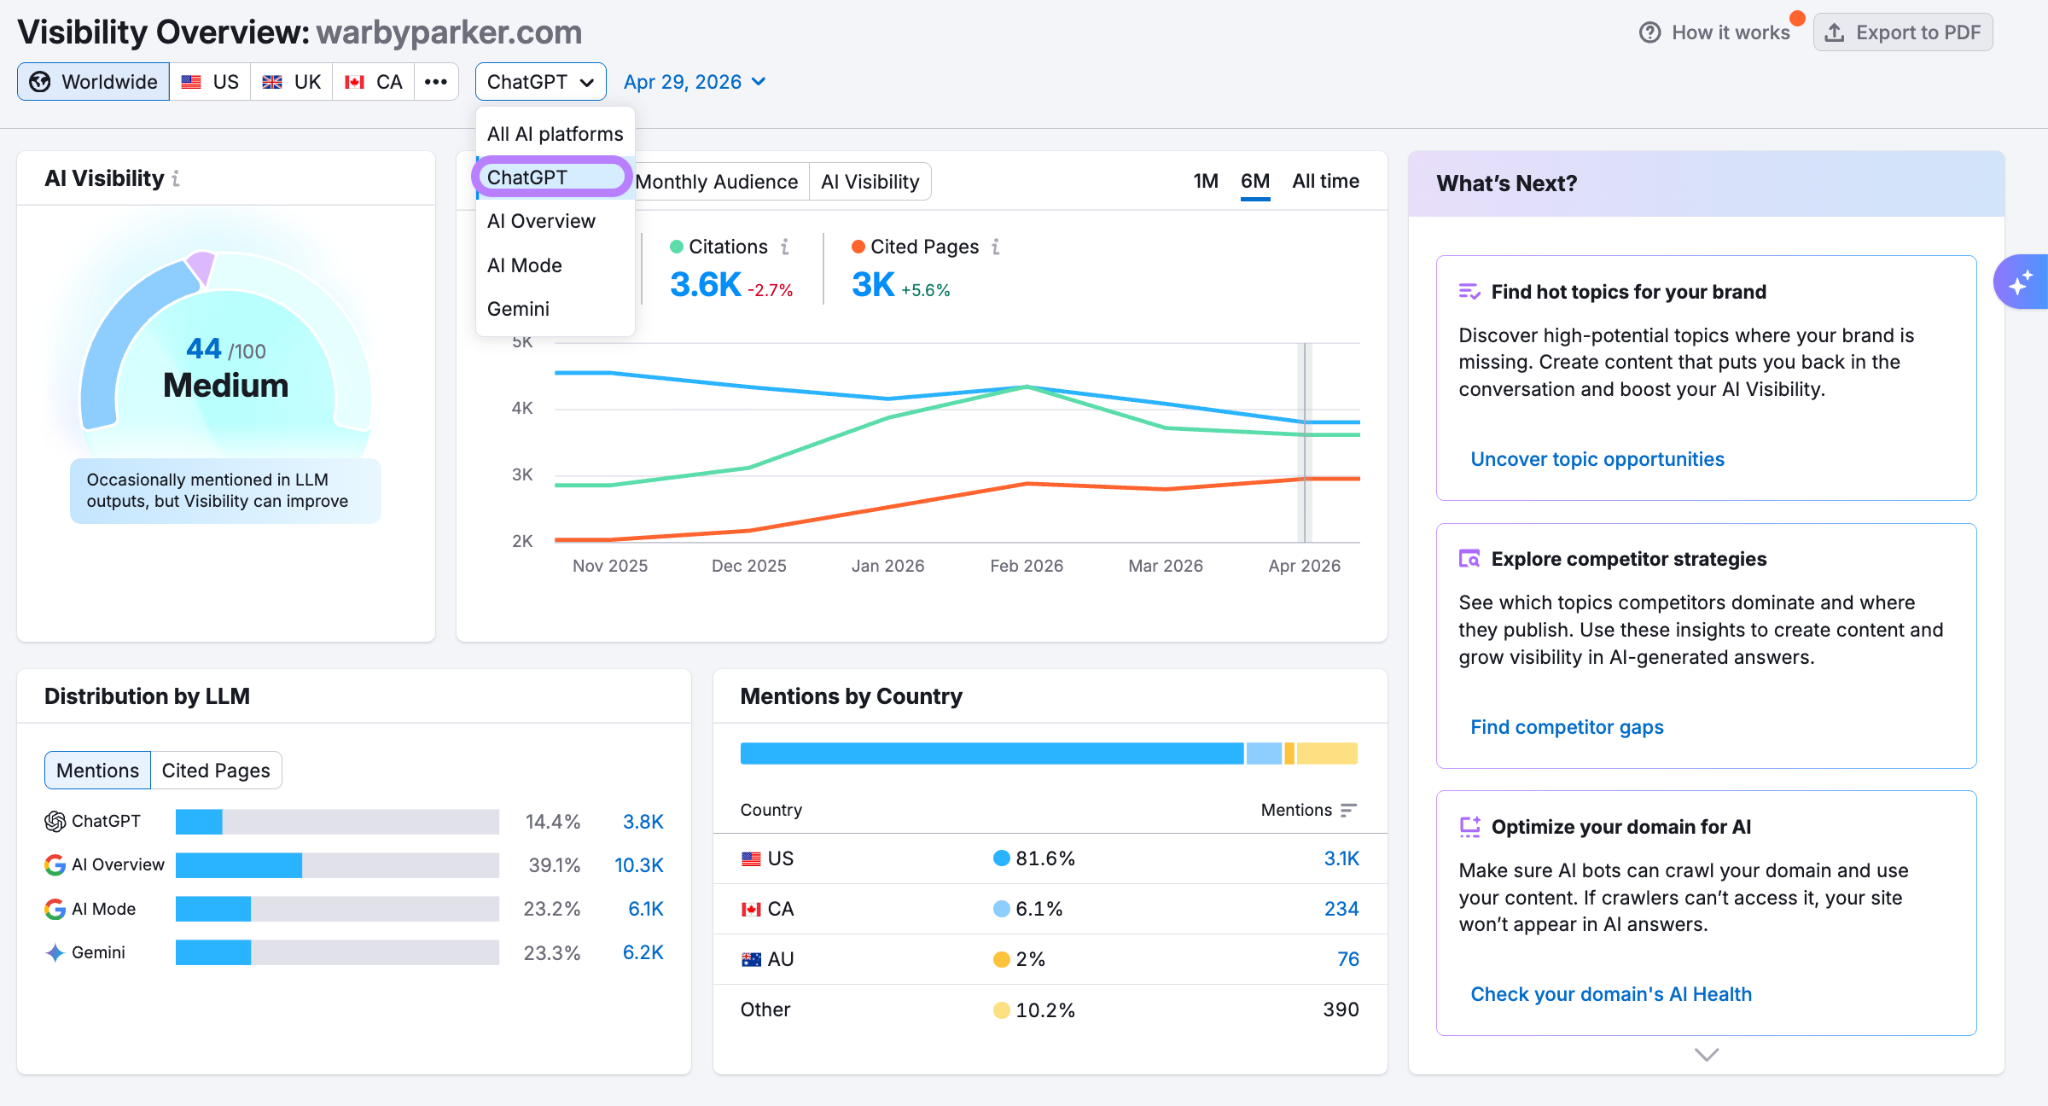Click the AU flag in Mentions by Country
The height and width of the screenshot is (1106, 2048).
(751, 959)
